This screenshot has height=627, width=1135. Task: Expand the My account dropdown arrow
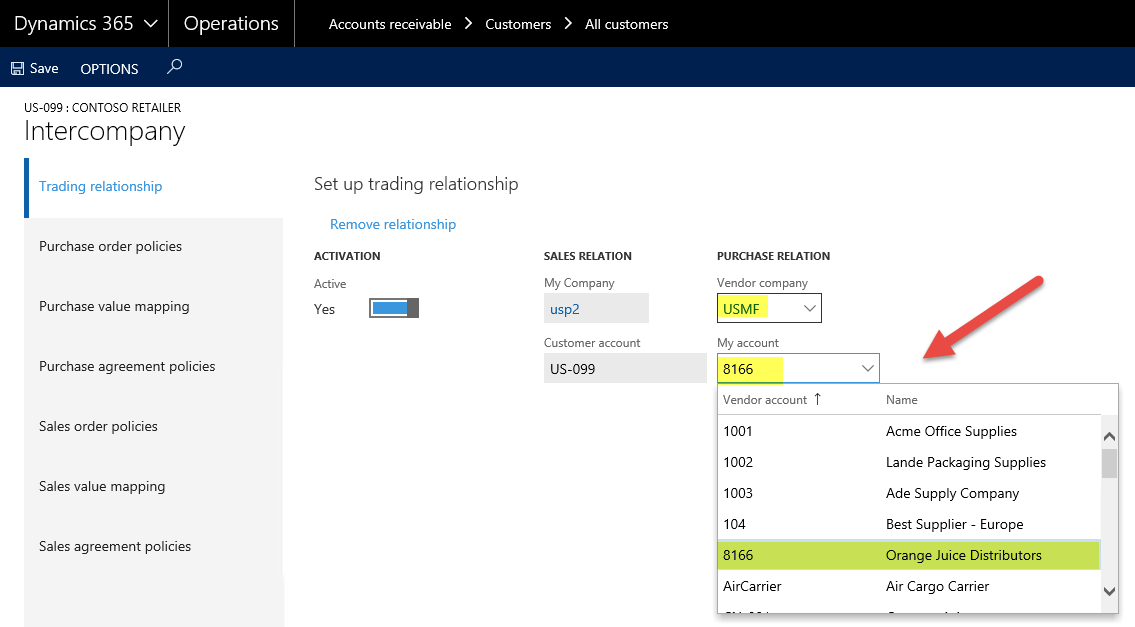[867, 369]
